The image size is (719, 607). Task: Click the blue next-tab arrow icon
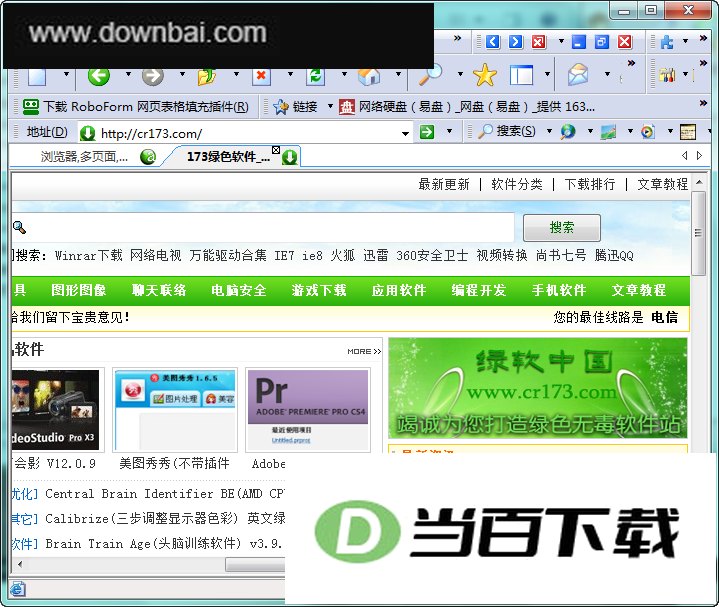[x=515, y=42]
